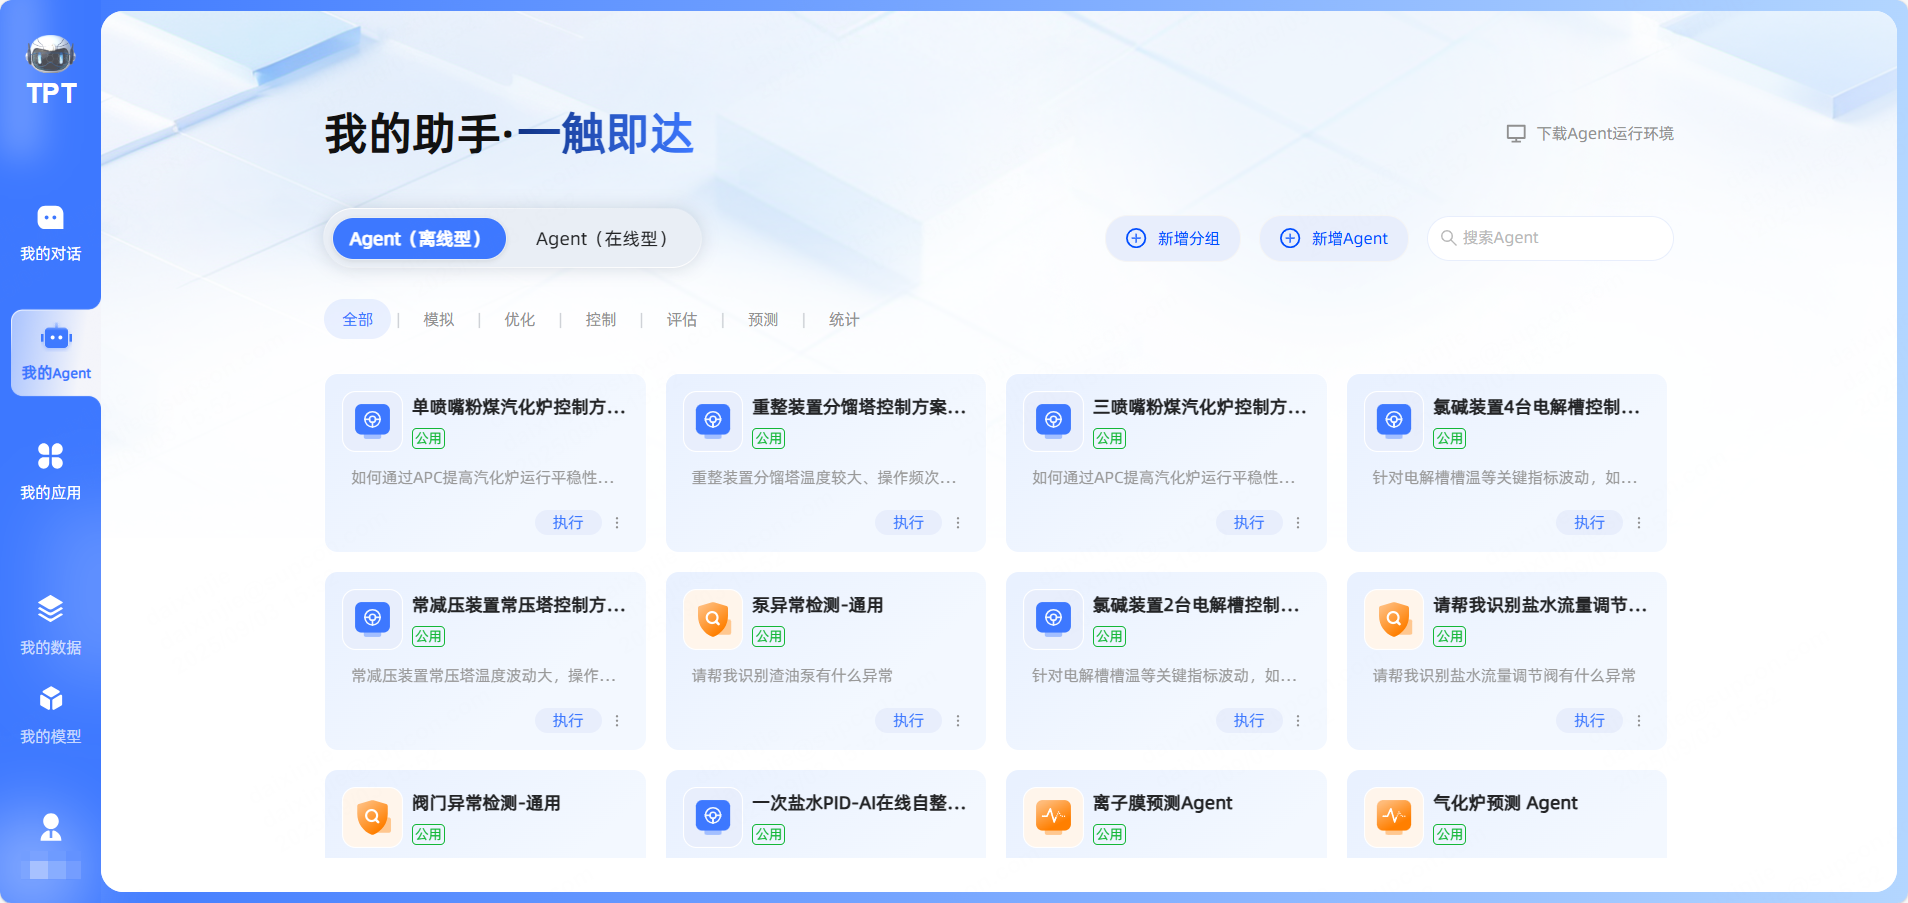
Task: Click the 离子膜预测Agent pulse icon
Action: pos(1053,817)
